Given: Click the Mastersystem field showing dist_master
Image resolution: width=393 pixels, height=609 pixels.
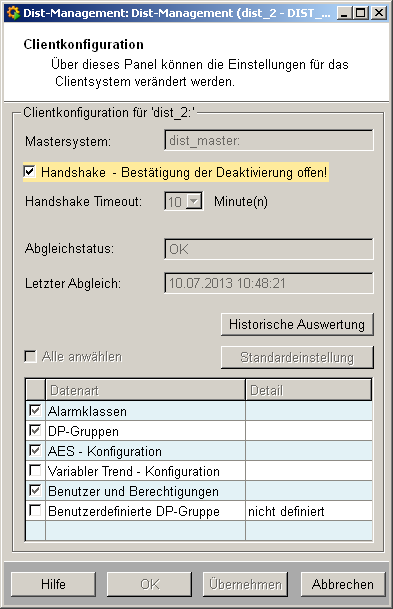Looking at the screenshot, I should [x=269, y=141].
